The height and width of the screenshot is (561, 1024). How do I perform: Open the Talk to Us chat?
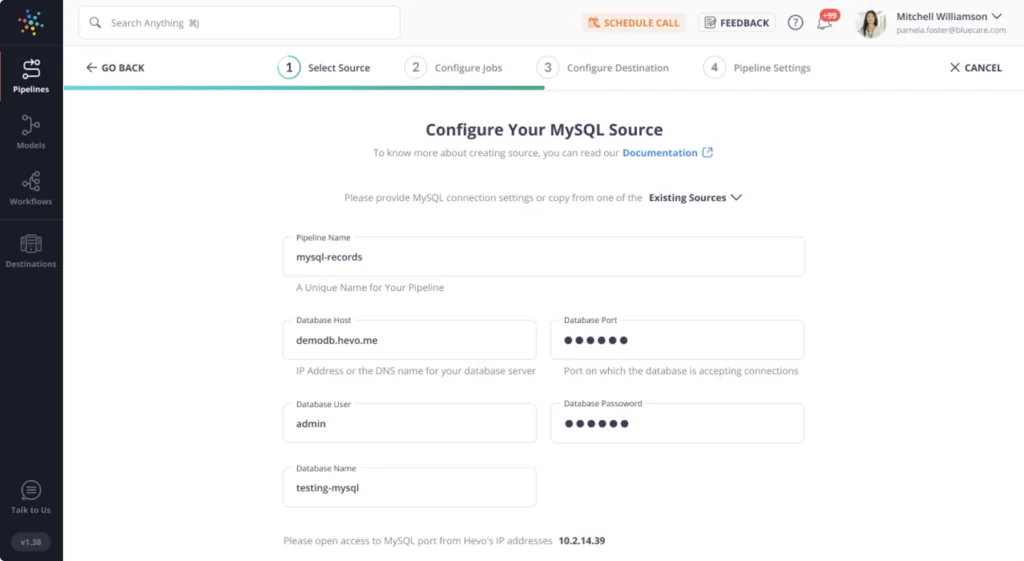[x=31, y=497]
